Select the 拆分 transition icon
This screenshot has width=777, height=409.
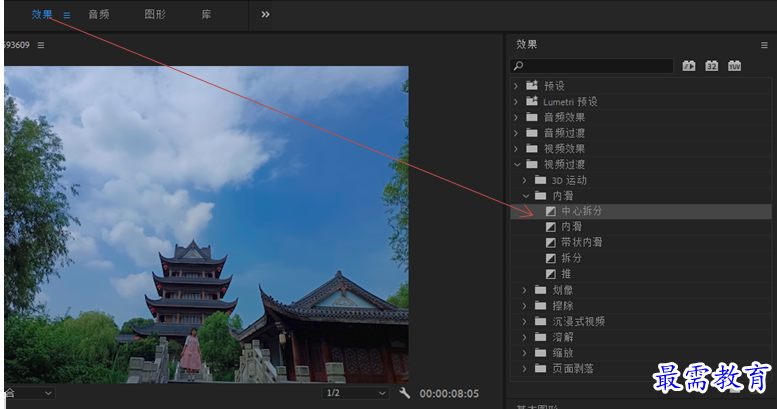(x=551, y=258)
